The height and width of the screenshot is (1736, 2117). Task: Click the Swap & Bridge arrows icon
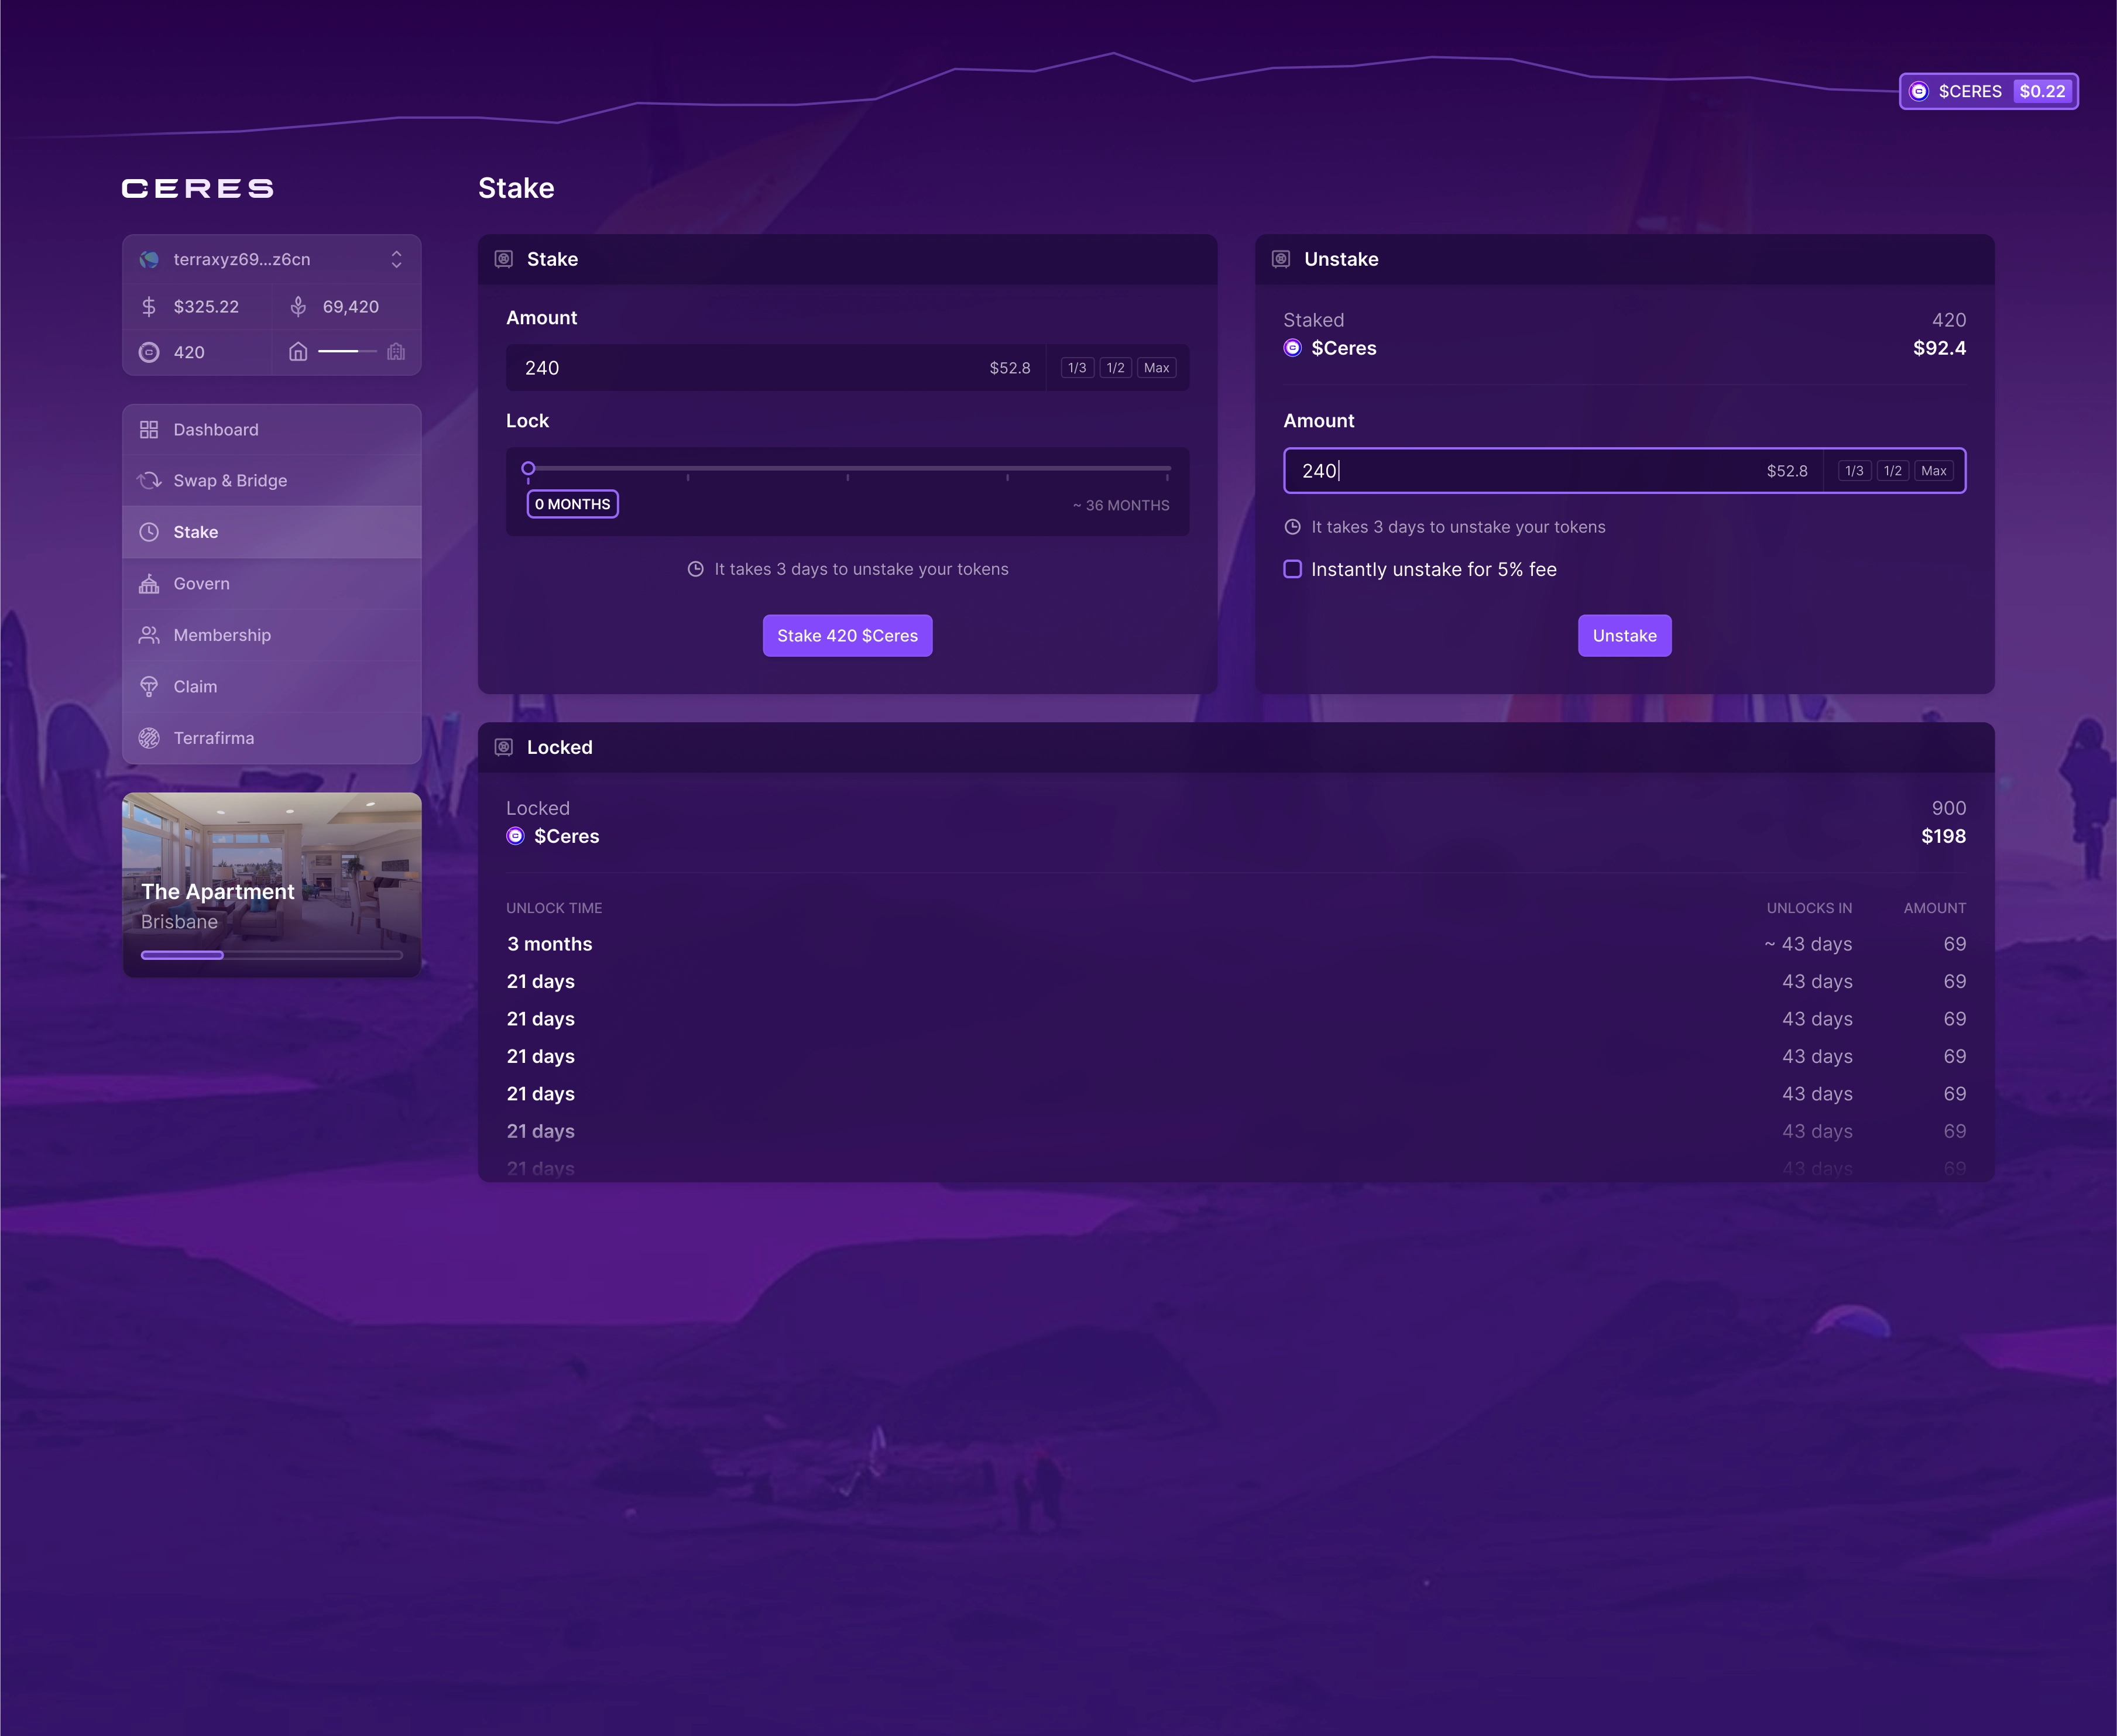tap(149, 480)
